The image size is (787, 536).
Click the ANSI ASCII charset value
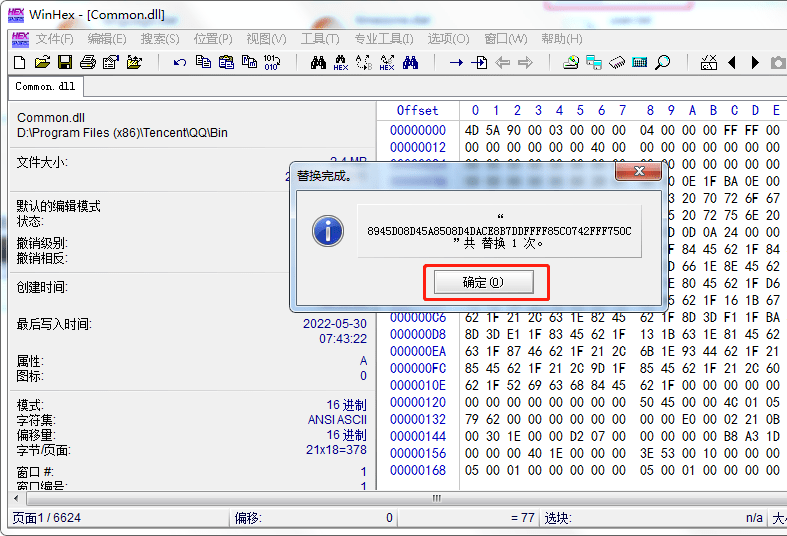[337, 420]
